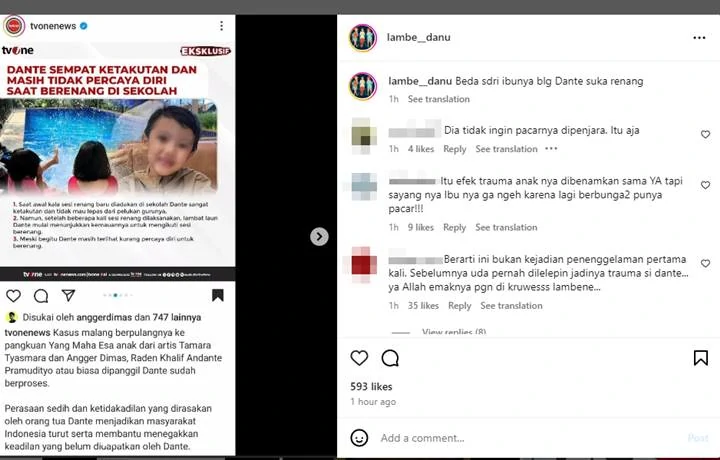Open the tvonenews profile avatar
720x460 pixels.
[x=14, y=26]
